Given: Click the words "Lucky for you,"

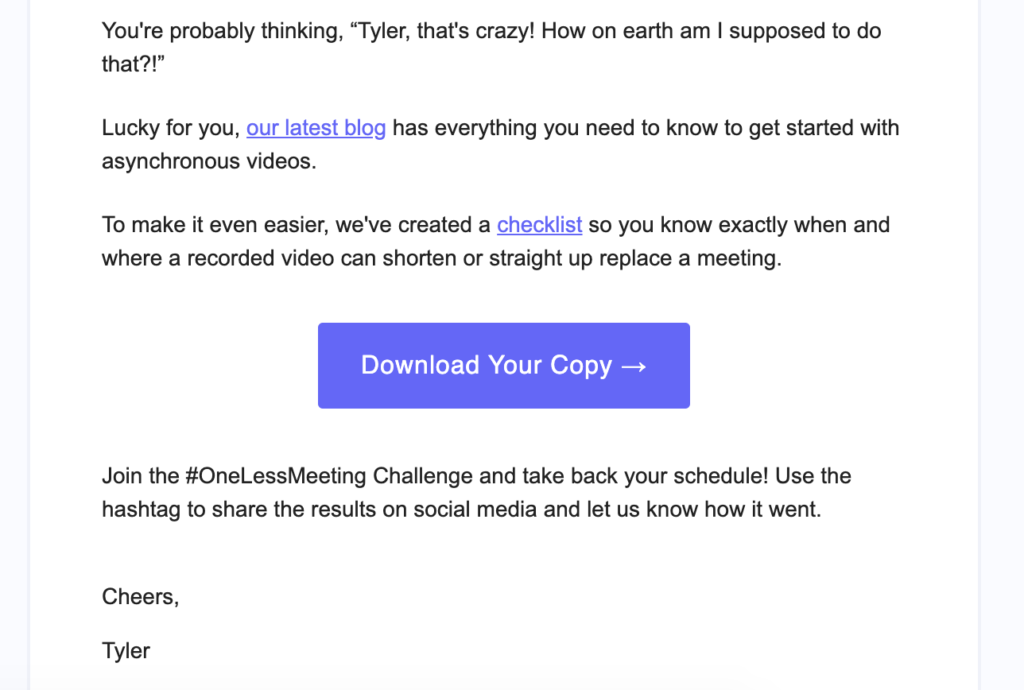Looking at the screenshot, I should point(171,128).
